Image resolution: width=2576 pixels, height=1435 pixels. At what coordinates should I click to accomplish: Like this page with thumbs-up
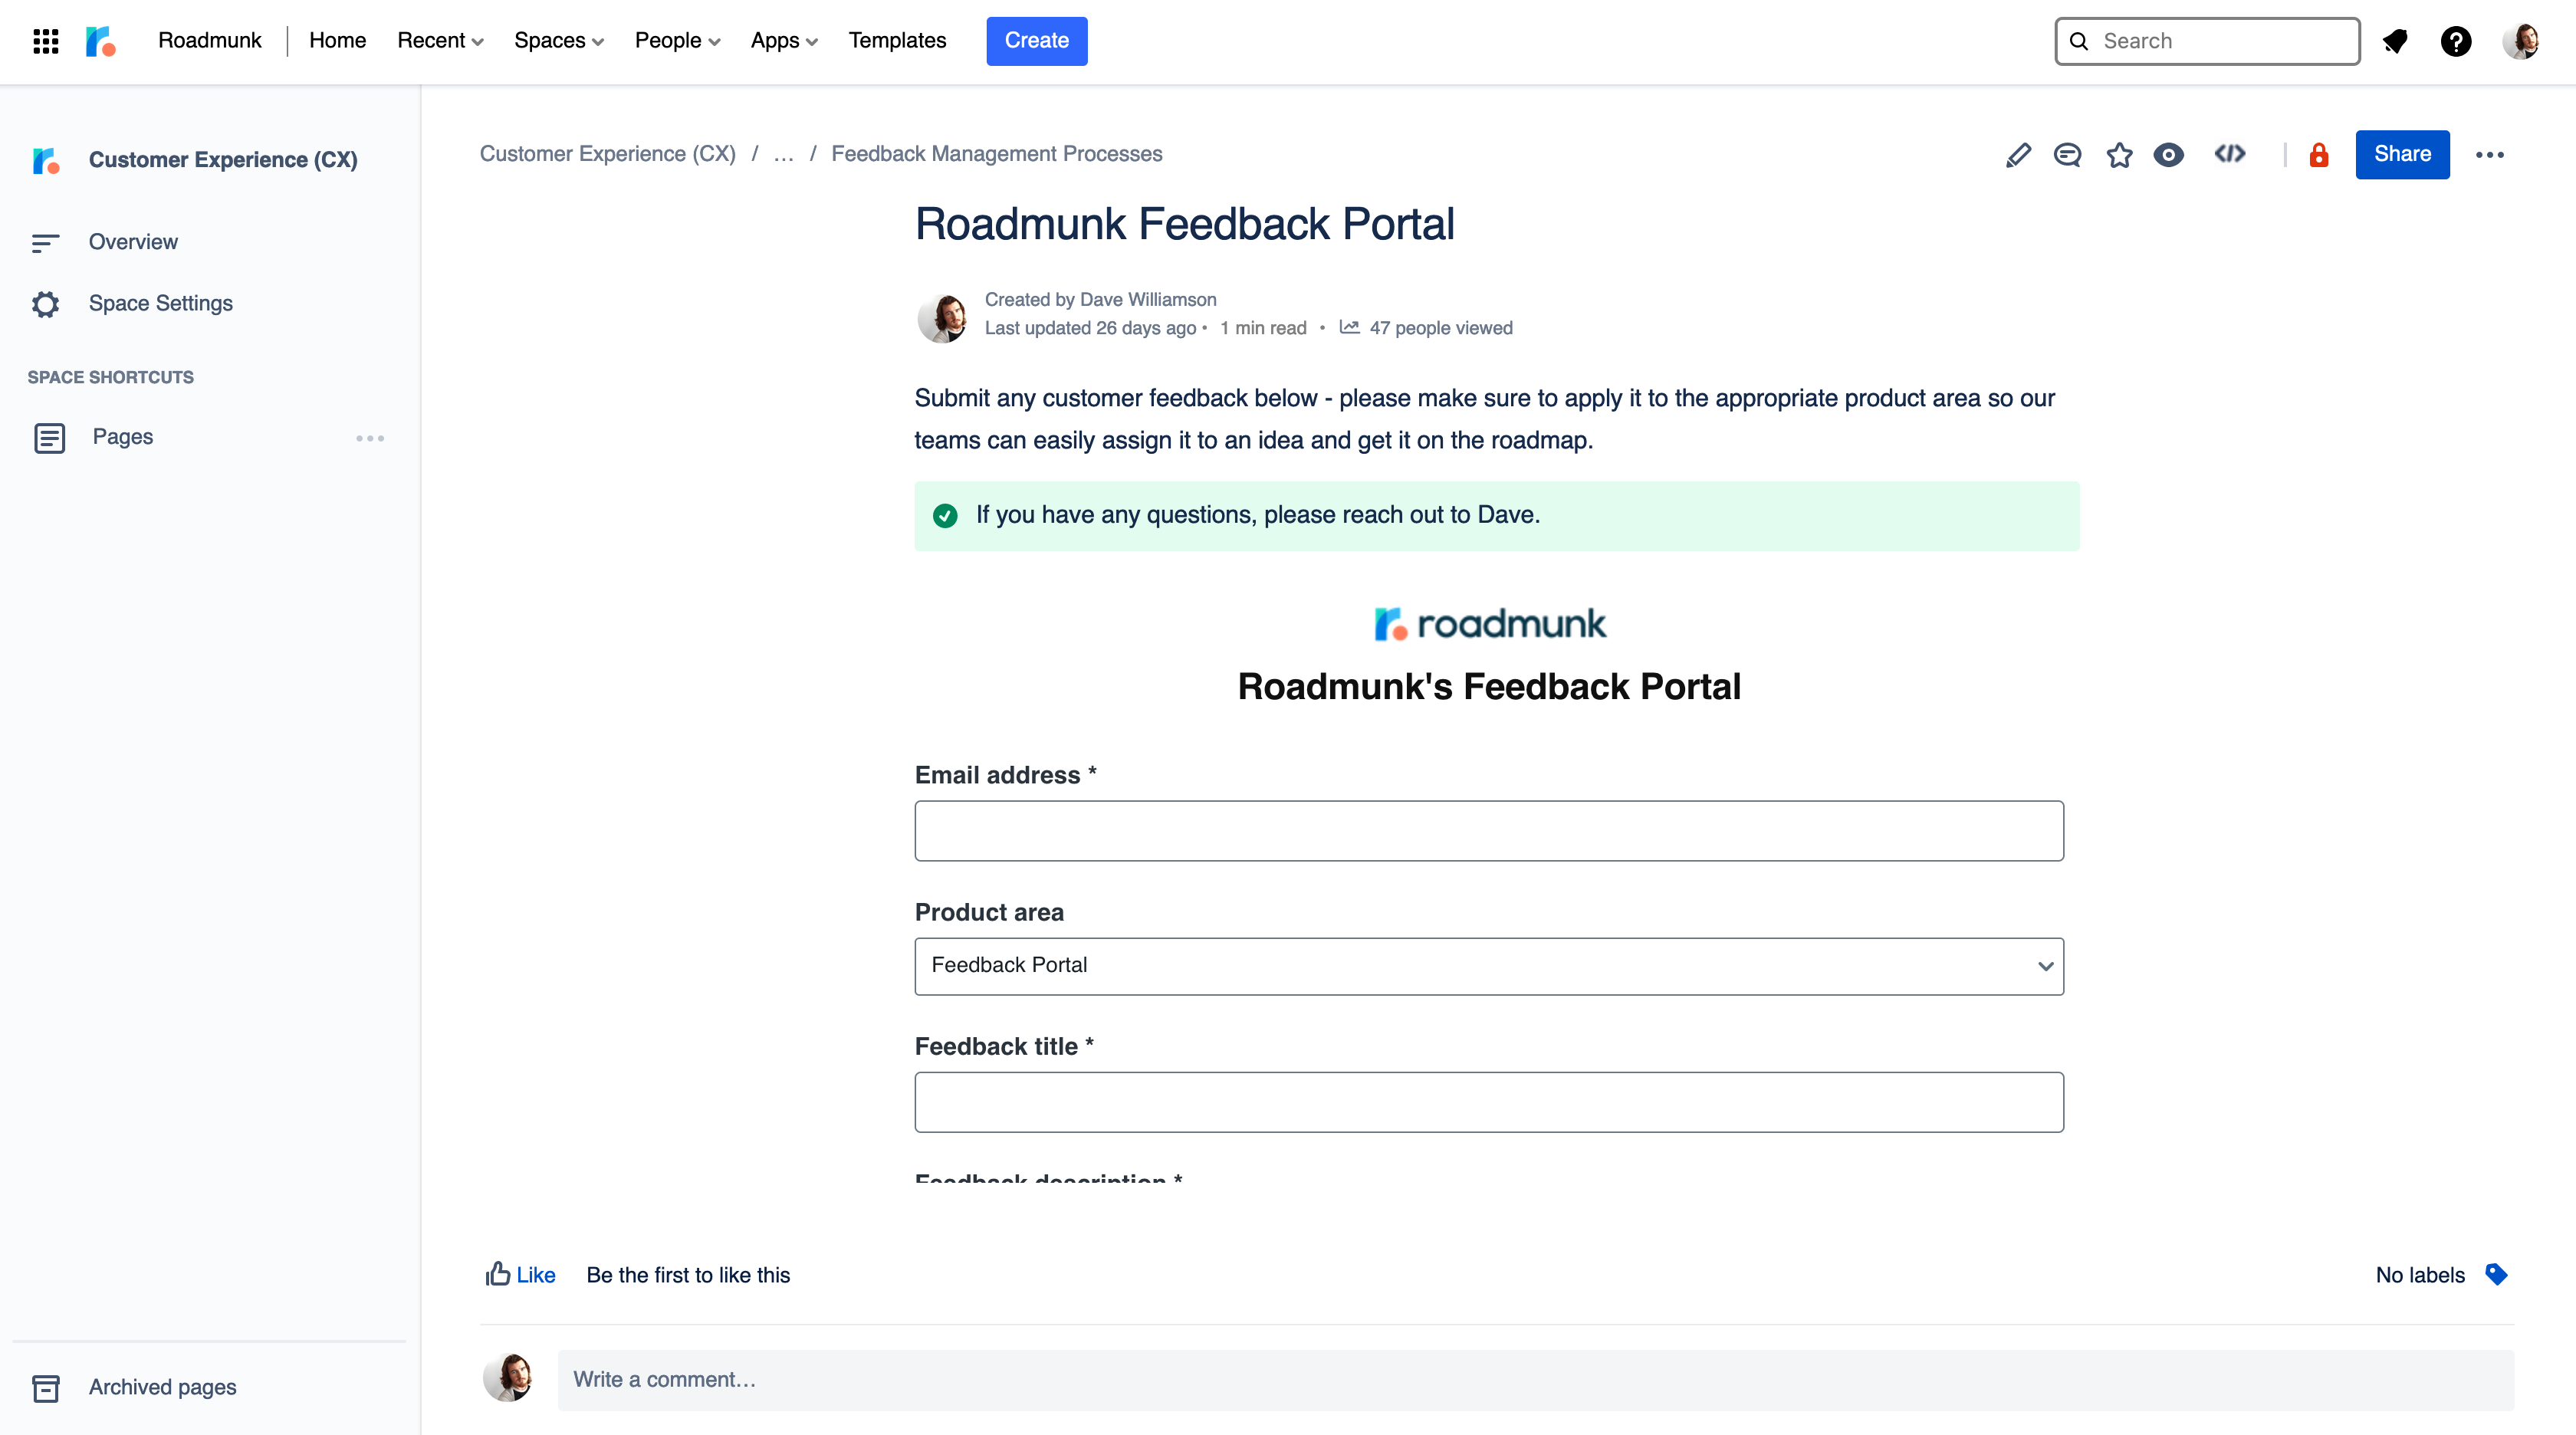520,1274
